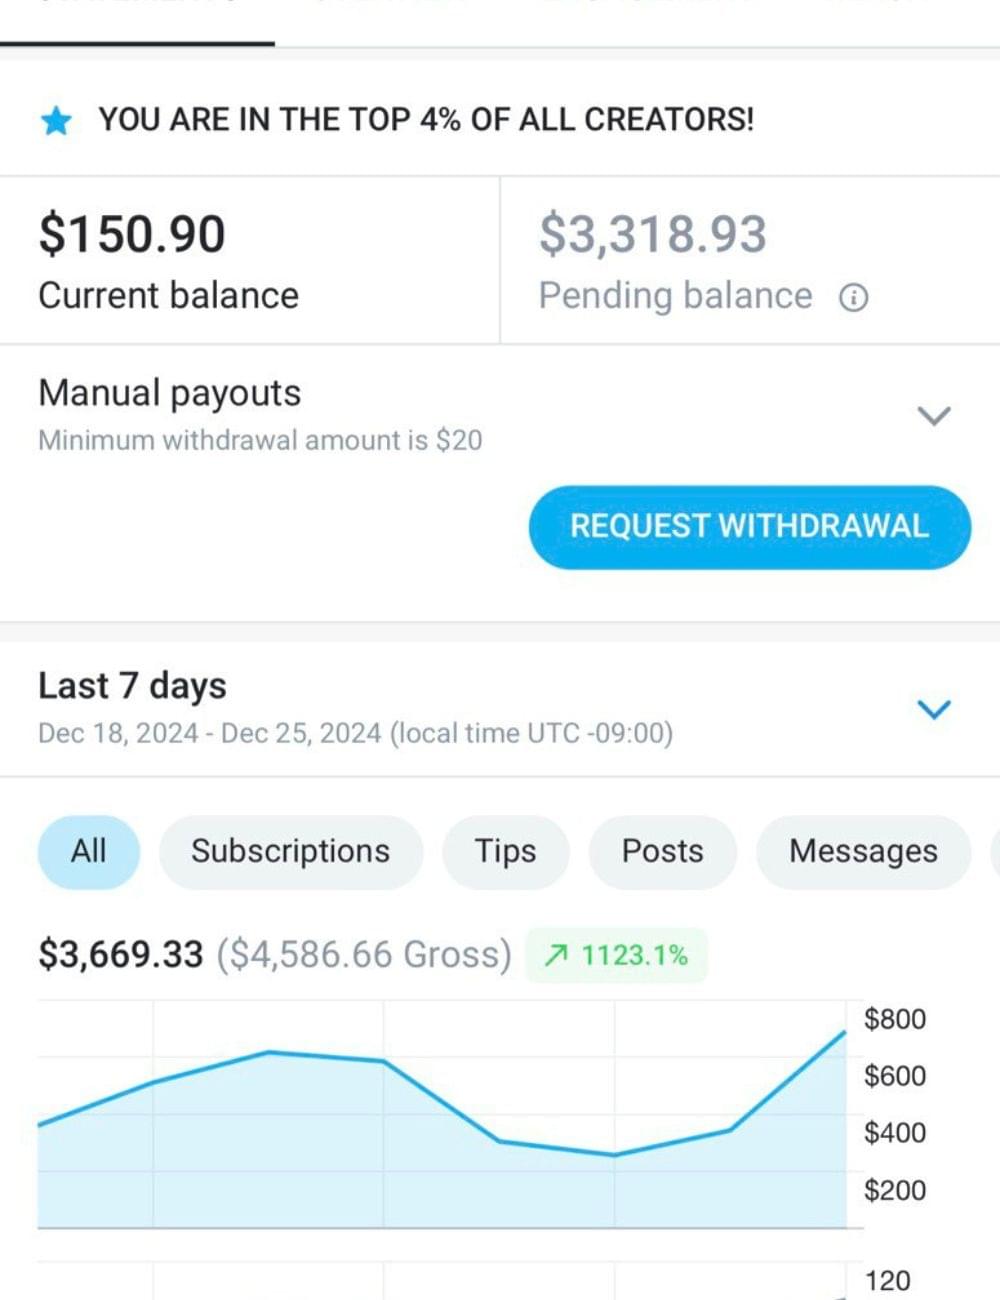The width and height of the screenshot is (1000, 1300).
Task: Open the Last 7 days period dropdown
Action: (934, 709)
